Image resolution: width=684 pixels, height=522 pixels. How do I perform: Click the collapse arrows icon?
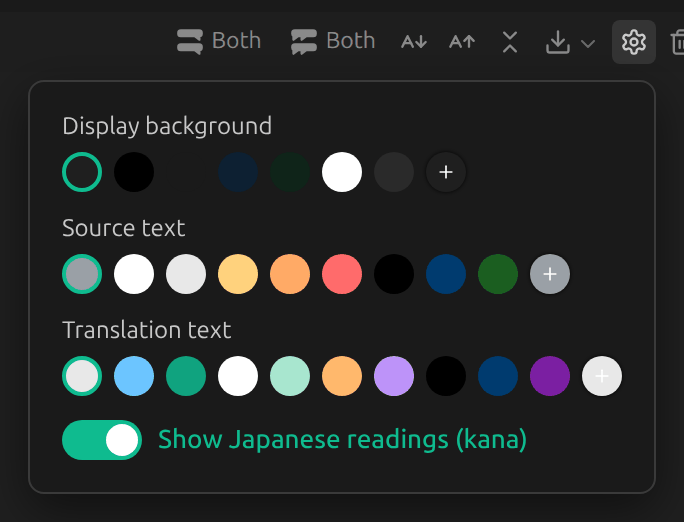(510, 42)
